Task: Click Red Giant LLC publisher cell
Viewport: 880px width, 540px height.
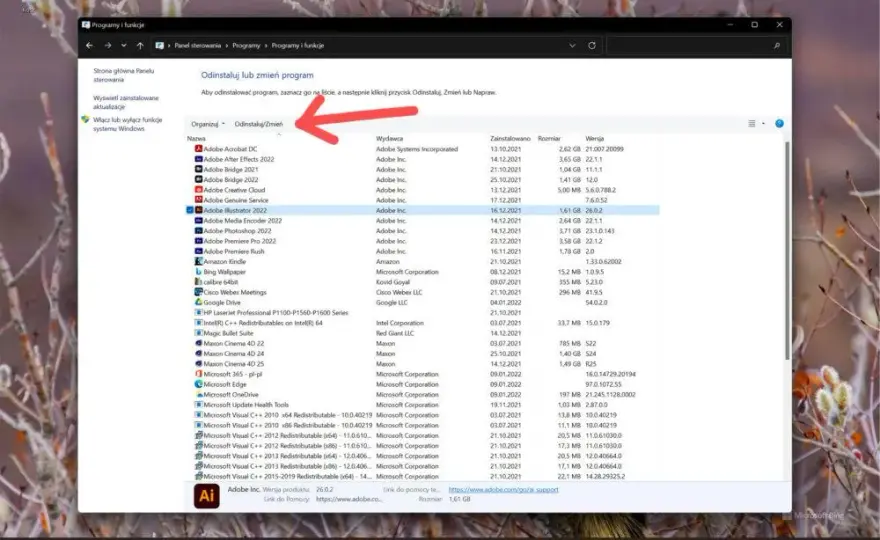Action: point(395,333)
